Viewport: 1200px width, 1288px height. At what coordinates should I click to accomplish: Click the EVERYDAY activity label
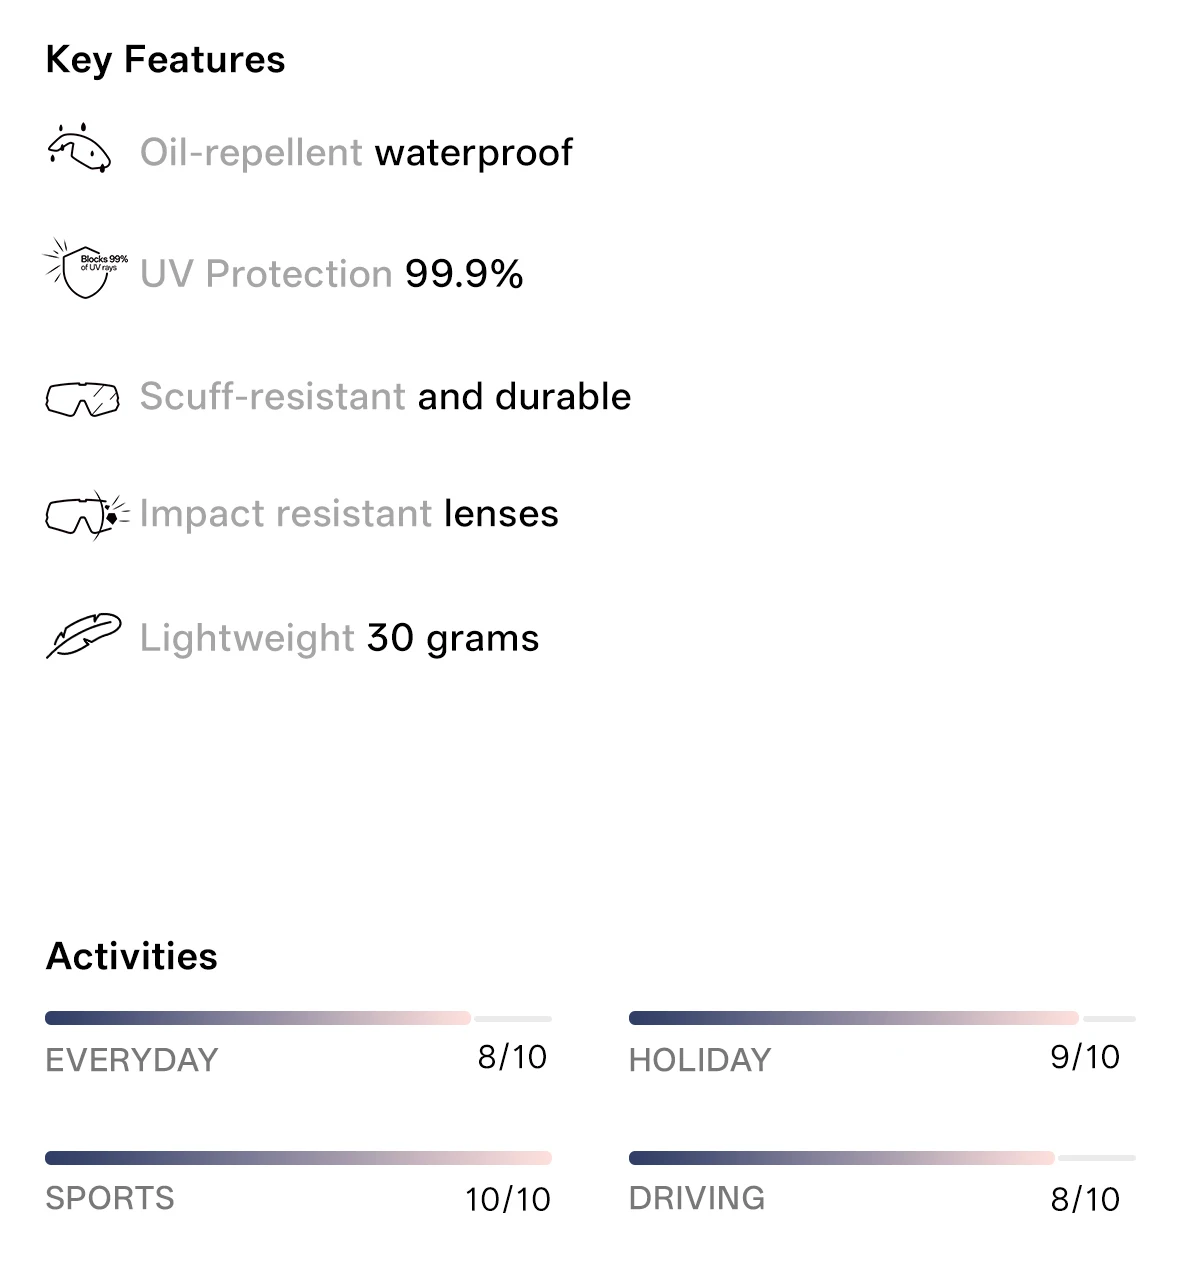coord(132,1060)
